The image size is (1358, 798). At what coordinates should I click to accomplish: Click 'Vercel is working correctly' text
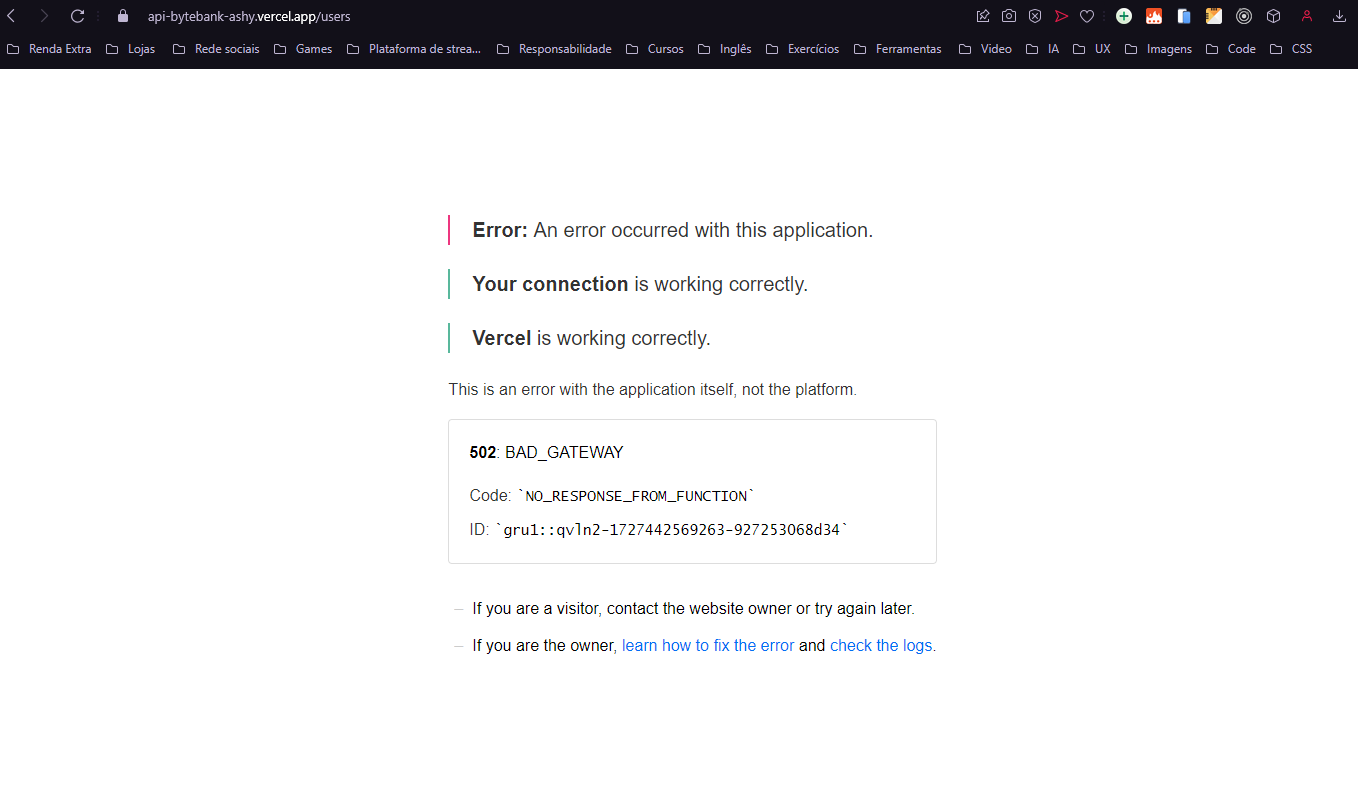[591, 338]
